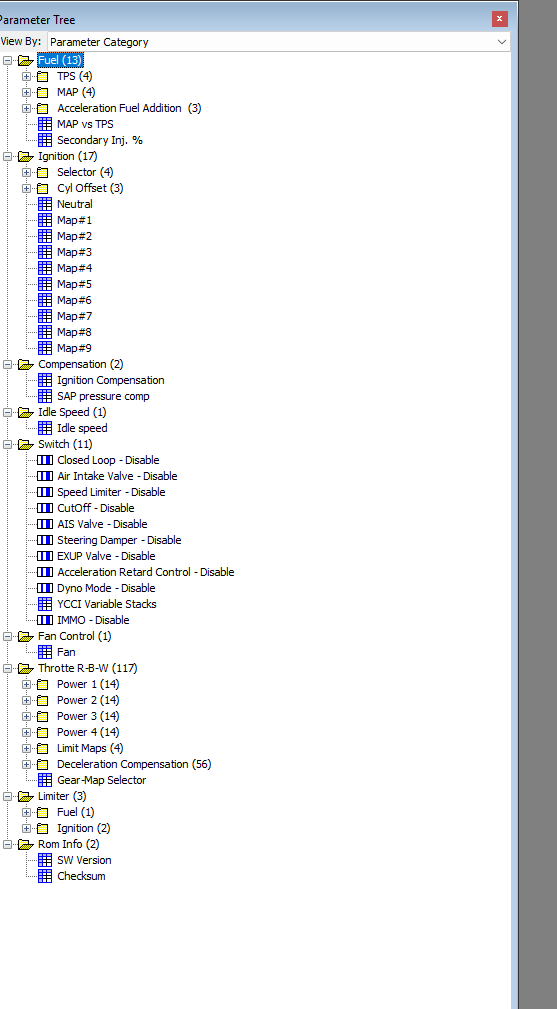Toggle the IMMO - Disable switch

(45, 620)
